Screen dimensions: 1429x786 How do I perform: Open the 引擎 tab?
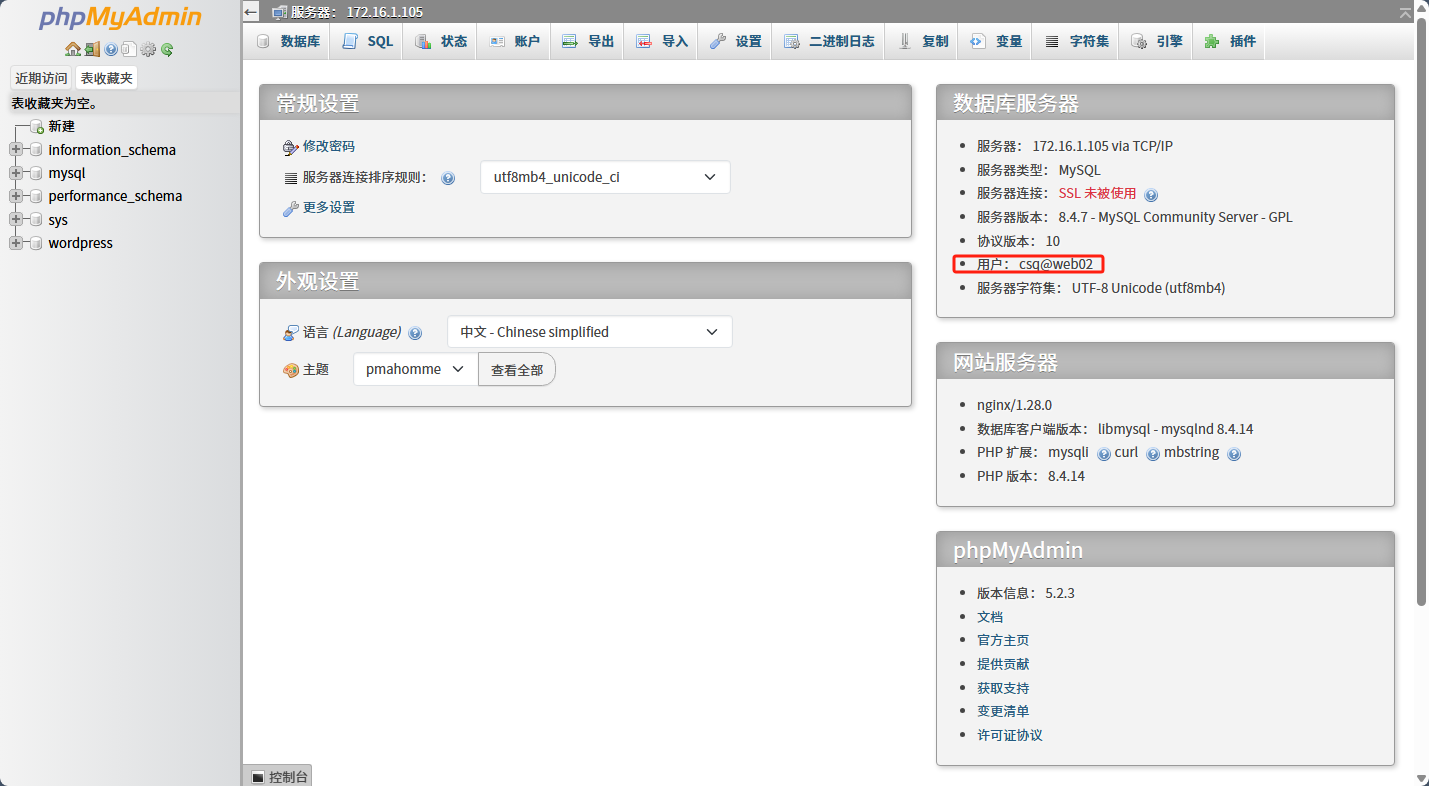point(1156,41)
